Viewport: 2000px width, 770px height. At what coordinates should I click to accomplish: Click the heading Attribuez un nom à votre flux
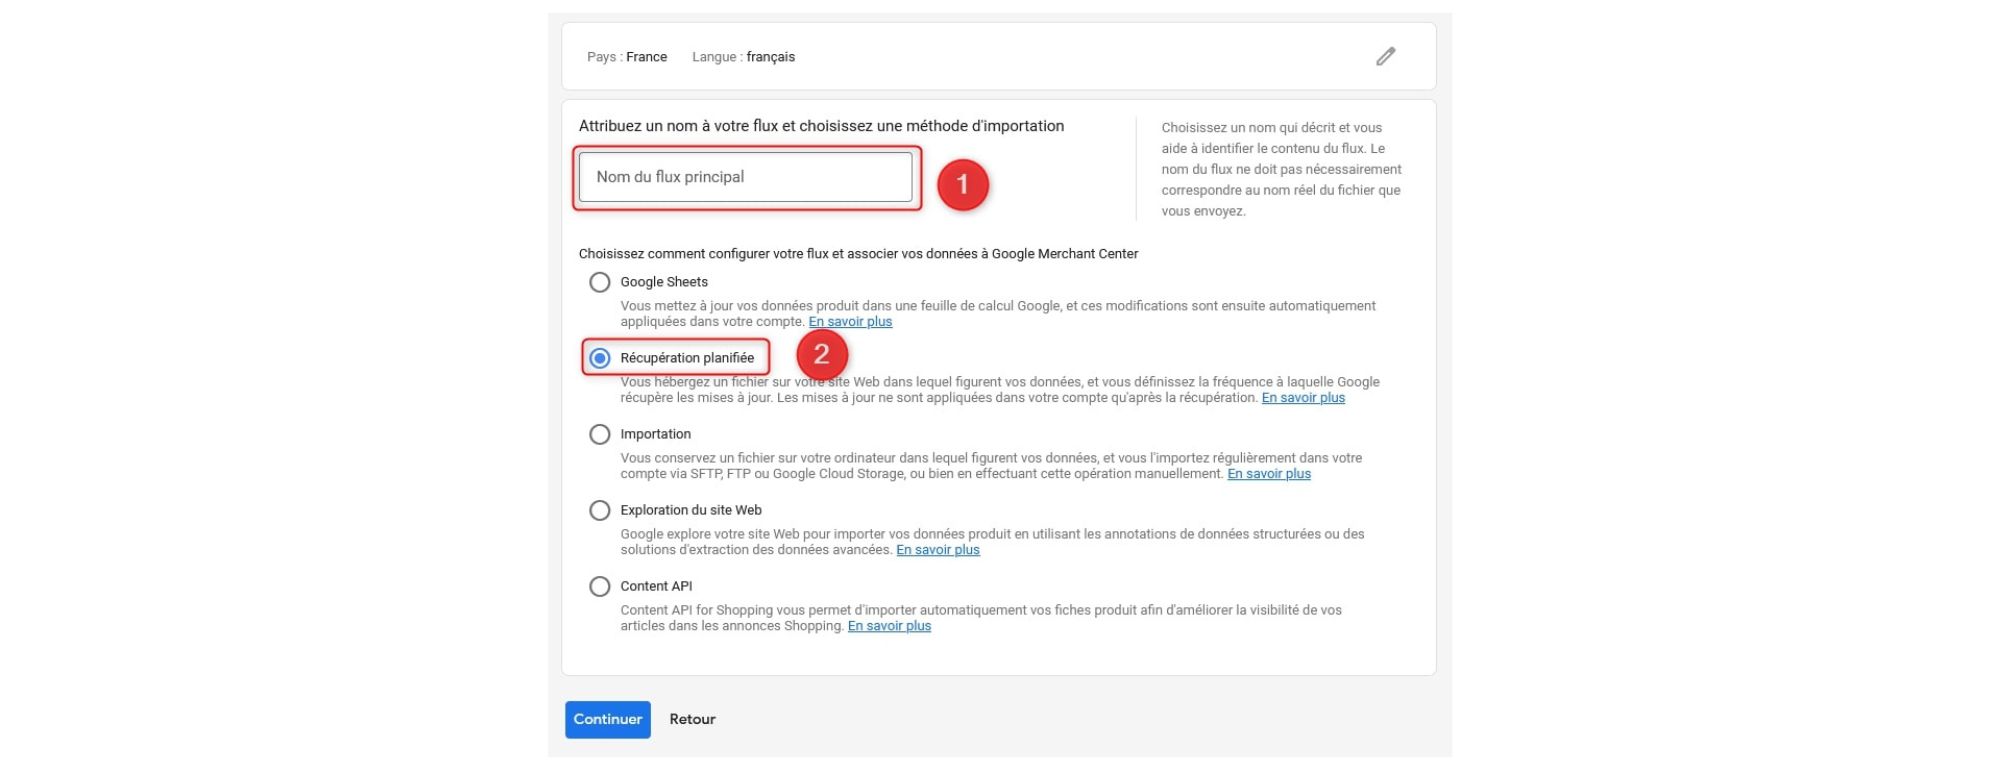[821, 126]
